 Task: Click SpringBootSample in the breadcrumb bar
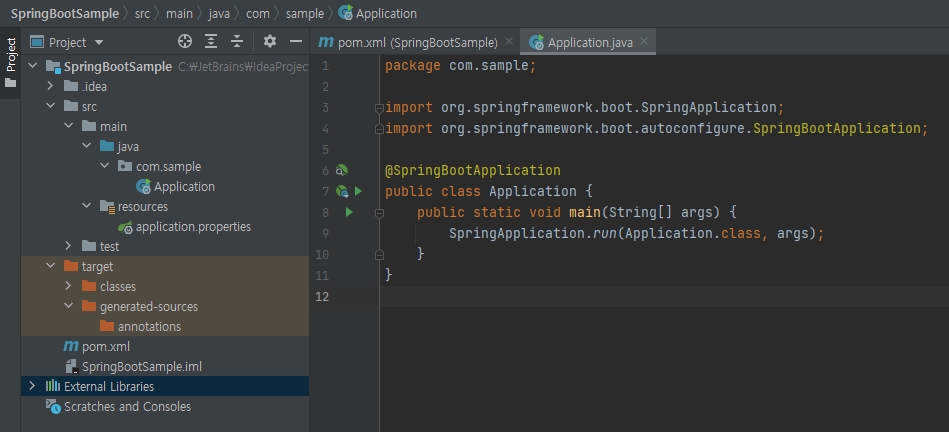(65, 13)
